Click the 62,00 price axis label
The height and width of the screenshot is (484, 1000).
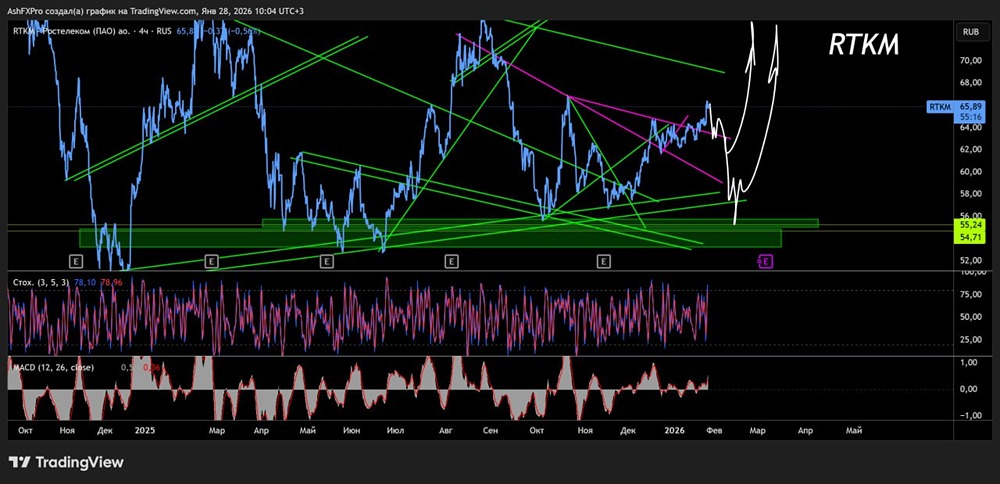click(971, 149)
